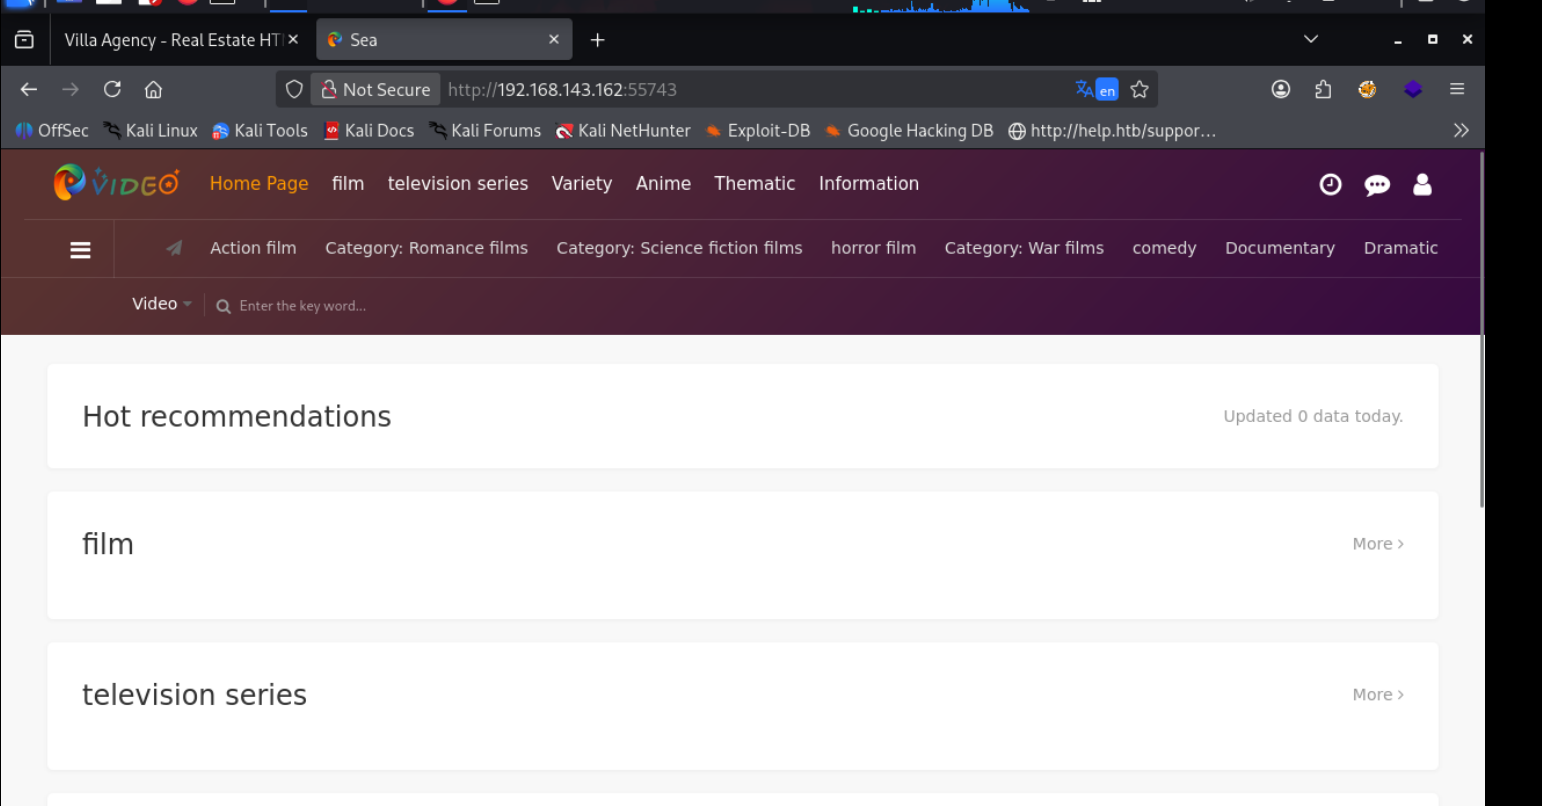The width and height of the screenshot is (1542, 806).
Task: Open the browser extensions puzzle icon
Action: [x=1323, y=89]
